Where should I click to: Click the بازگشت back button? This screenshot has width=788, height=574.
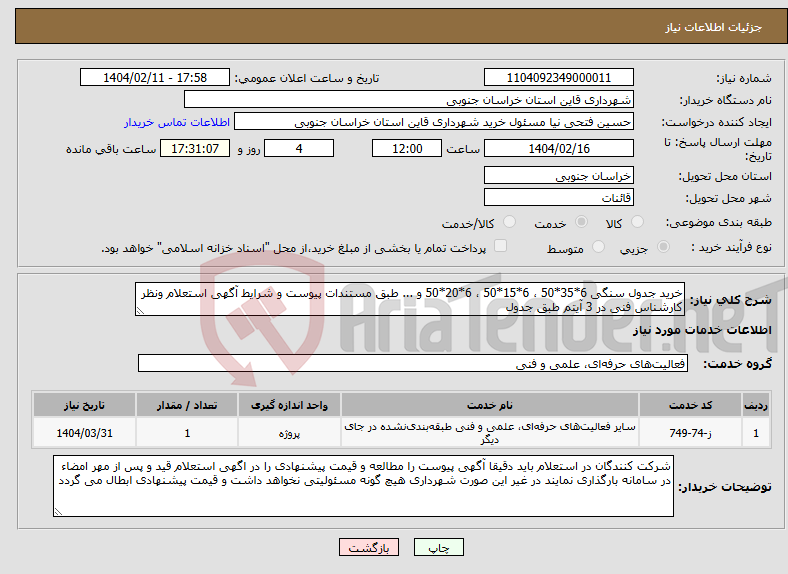[369, 547]
